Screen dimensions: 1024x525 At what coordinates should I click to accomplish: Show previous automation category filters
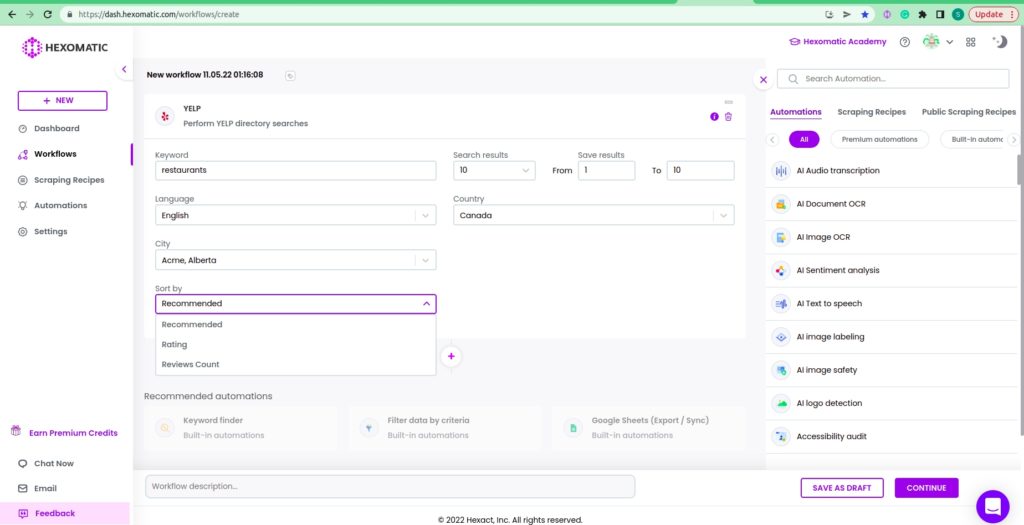[x=773, y=140]
